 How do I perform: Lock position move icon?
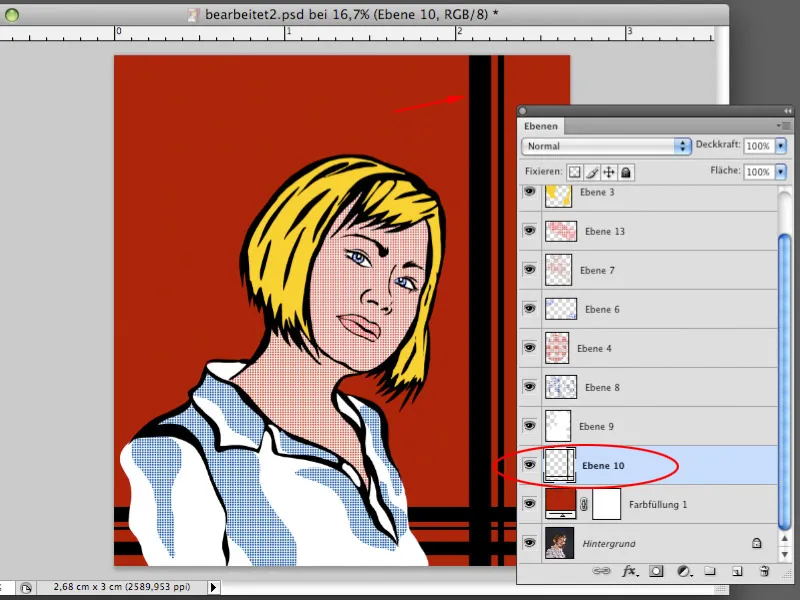(x=609, y=172)
